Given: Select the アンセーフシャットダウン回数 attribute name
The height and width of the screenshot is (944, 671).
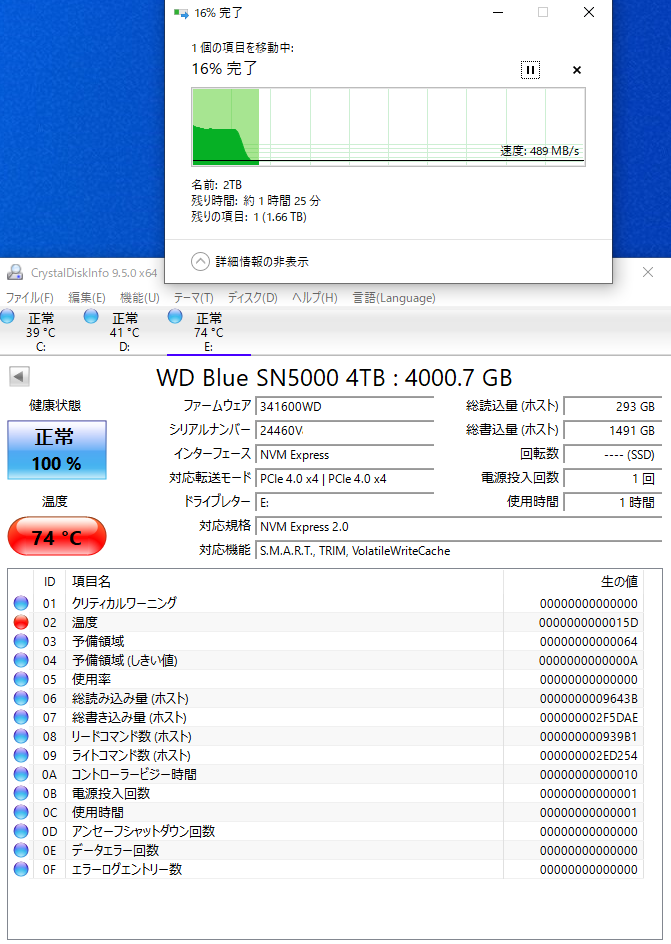Looking at the screenshot, I should pyautogui.click(x=143, y=831).
